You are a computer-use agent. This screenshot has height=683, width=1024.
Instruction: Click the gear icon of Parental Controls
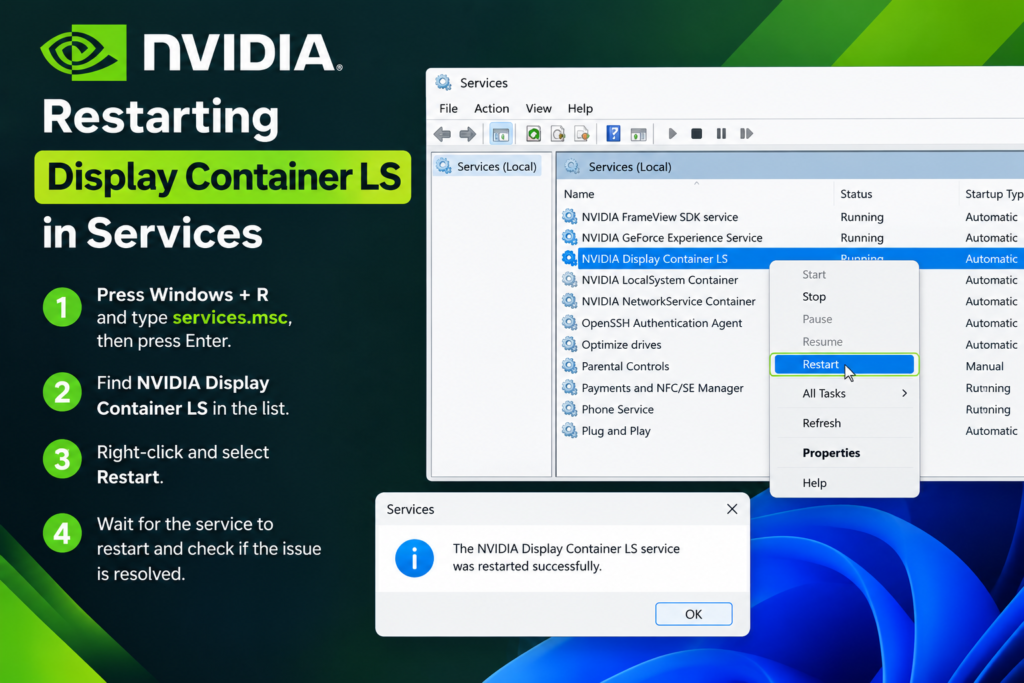pos(569,366)
